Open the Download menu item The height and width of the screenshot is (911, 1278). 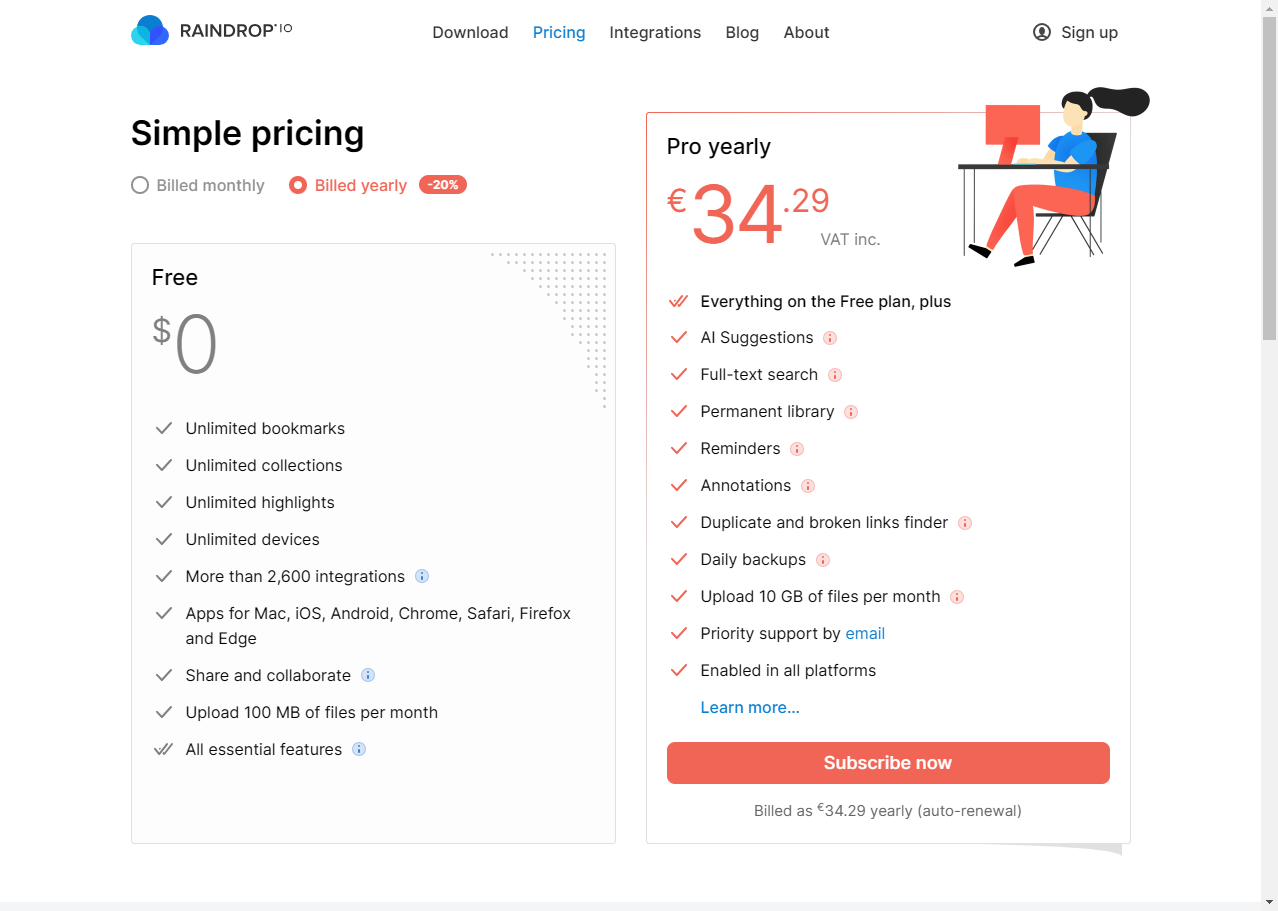pos(470,32)
